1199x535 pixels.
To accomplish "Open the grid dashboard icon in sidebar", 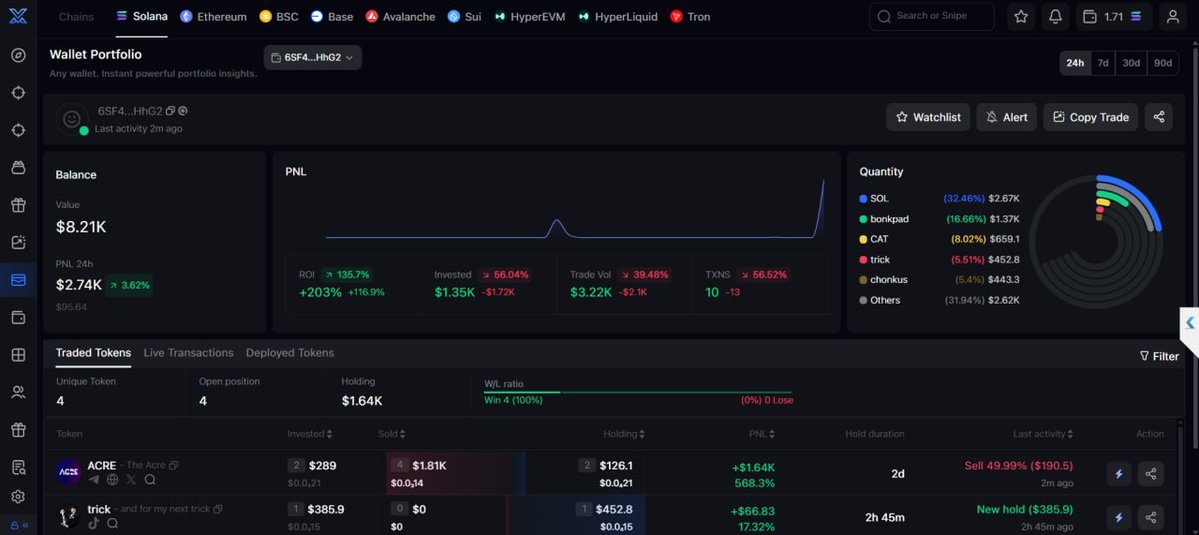I will coord(18,355).
